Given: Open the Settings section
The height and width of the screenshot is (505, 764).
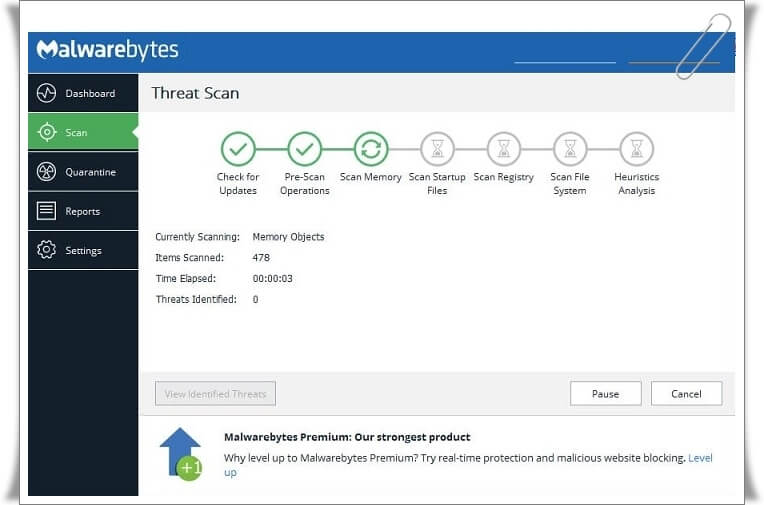Looking at the screenshot, I should [x=83, y=250].
